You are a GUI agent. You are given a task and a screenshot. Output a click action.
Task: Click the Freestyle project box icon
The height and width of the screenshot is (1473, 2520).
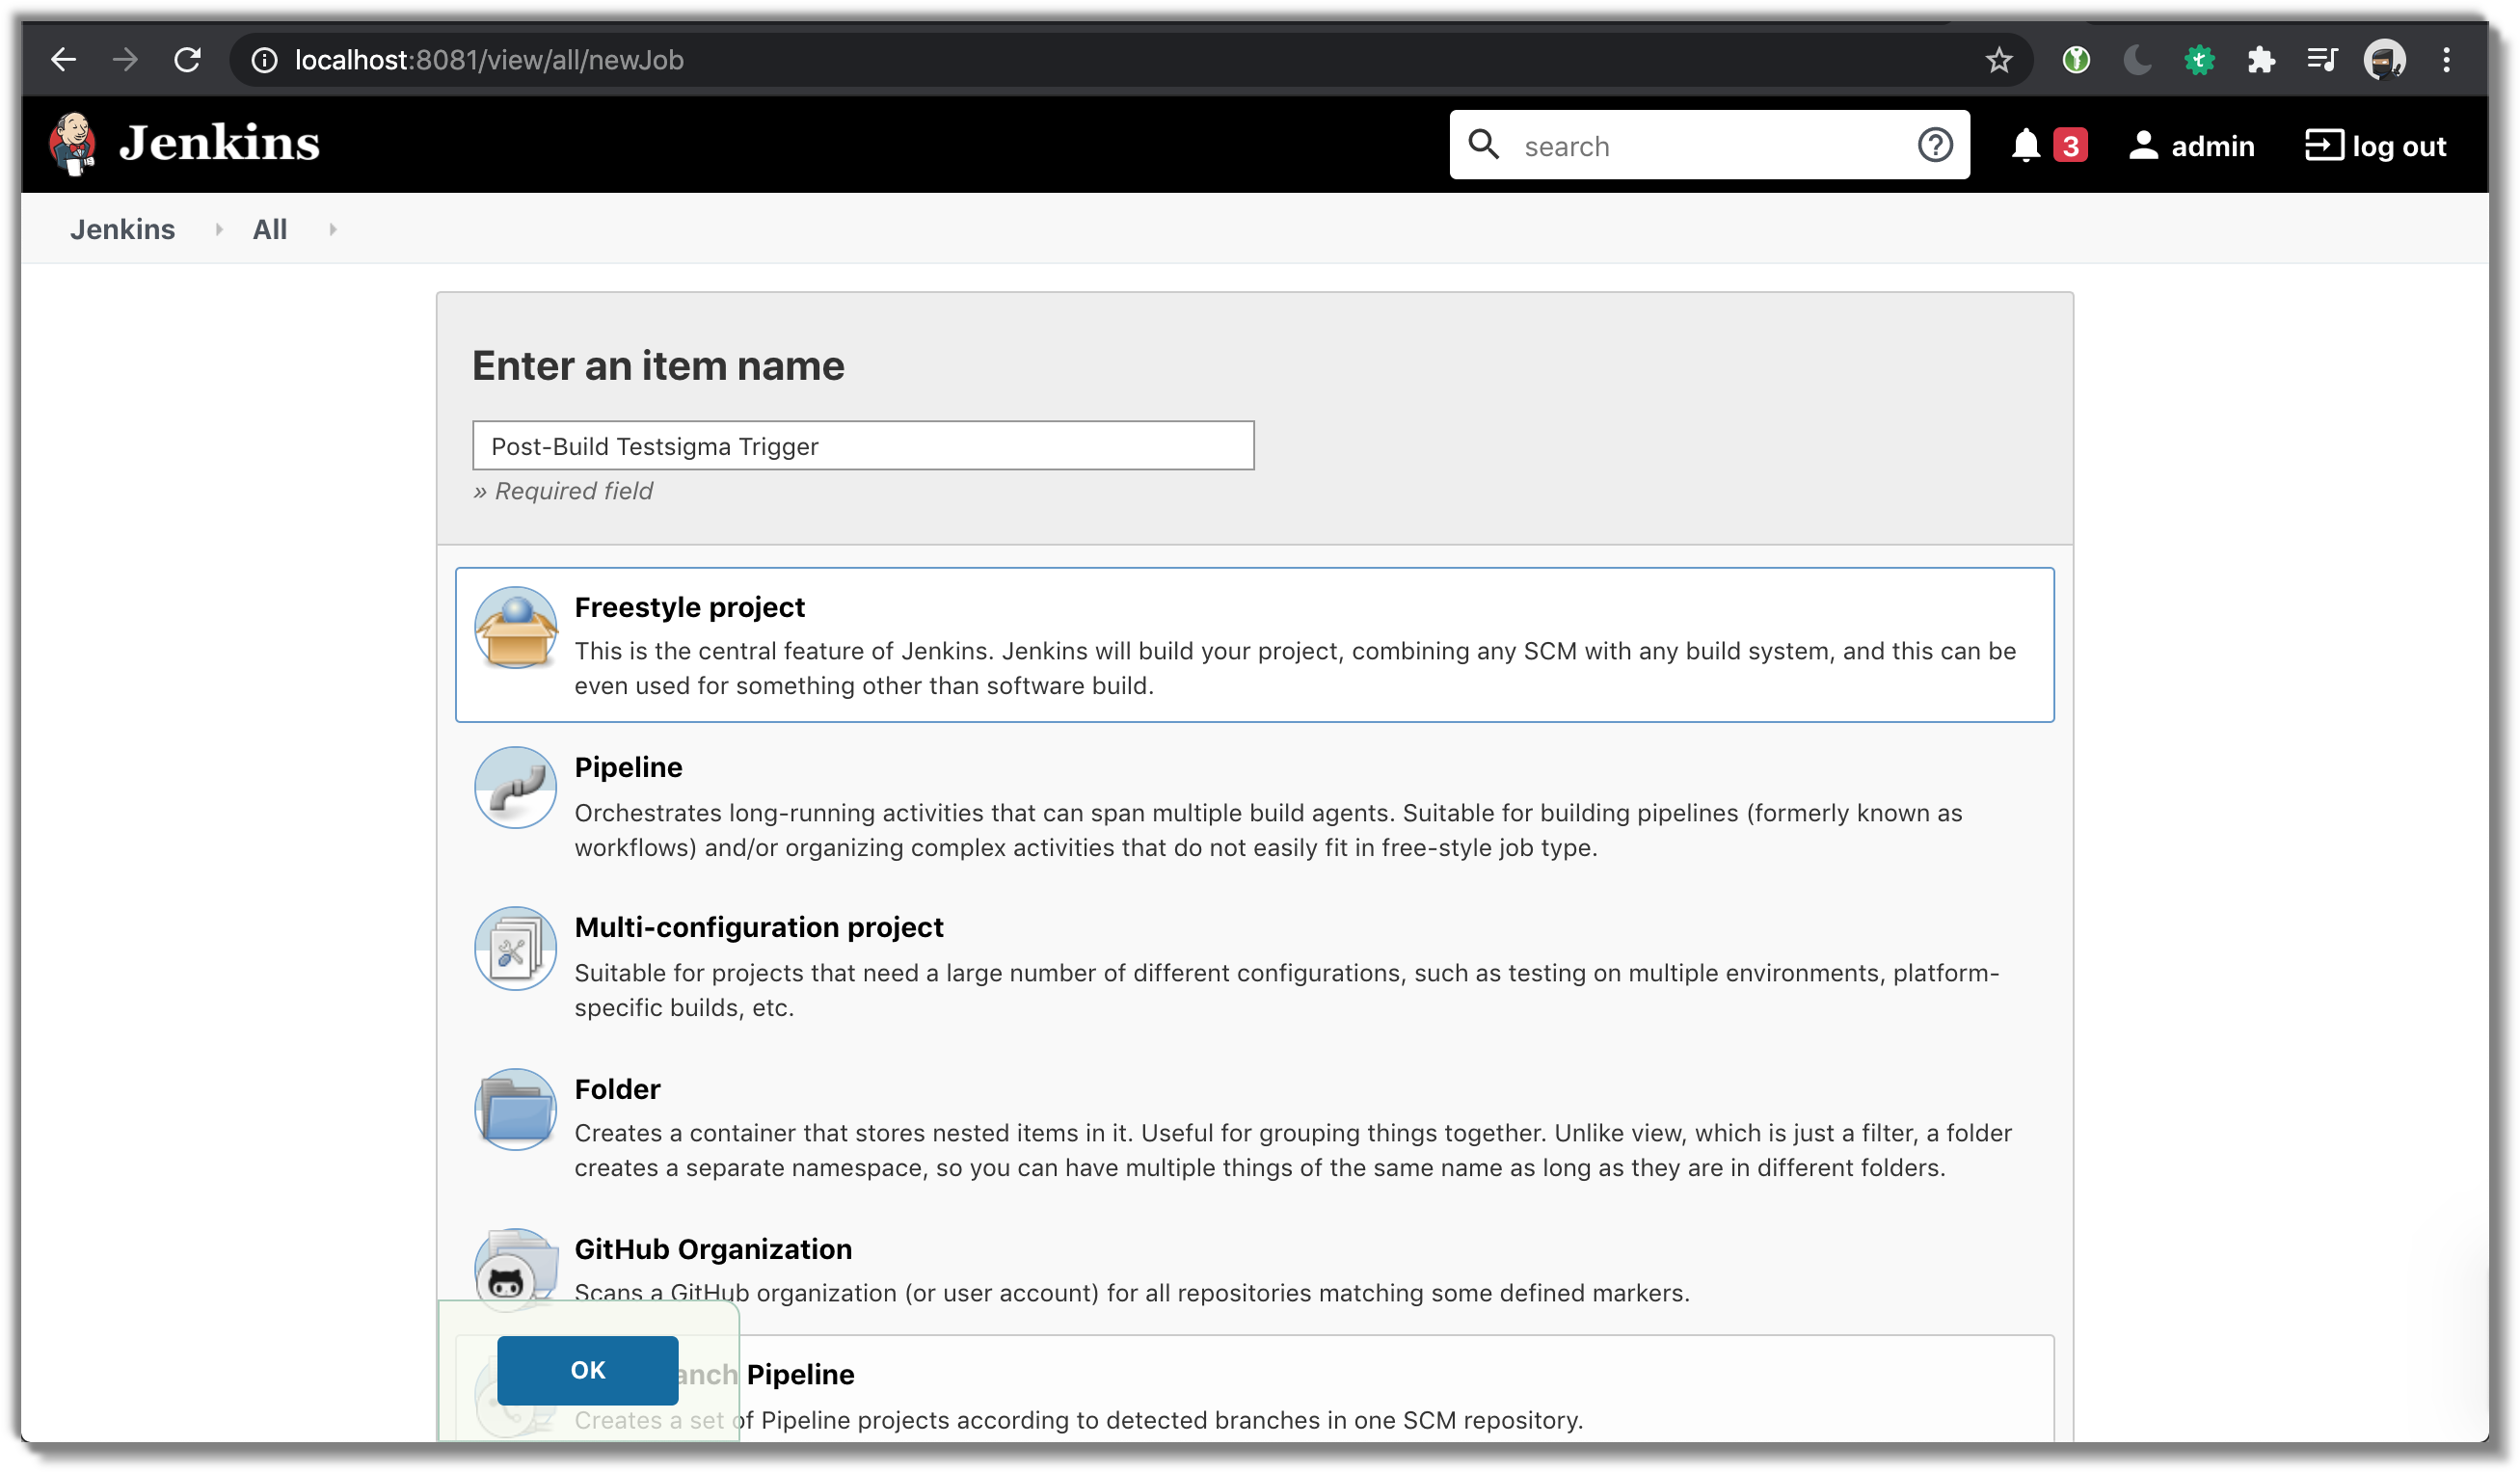click(x=515, y=627)
